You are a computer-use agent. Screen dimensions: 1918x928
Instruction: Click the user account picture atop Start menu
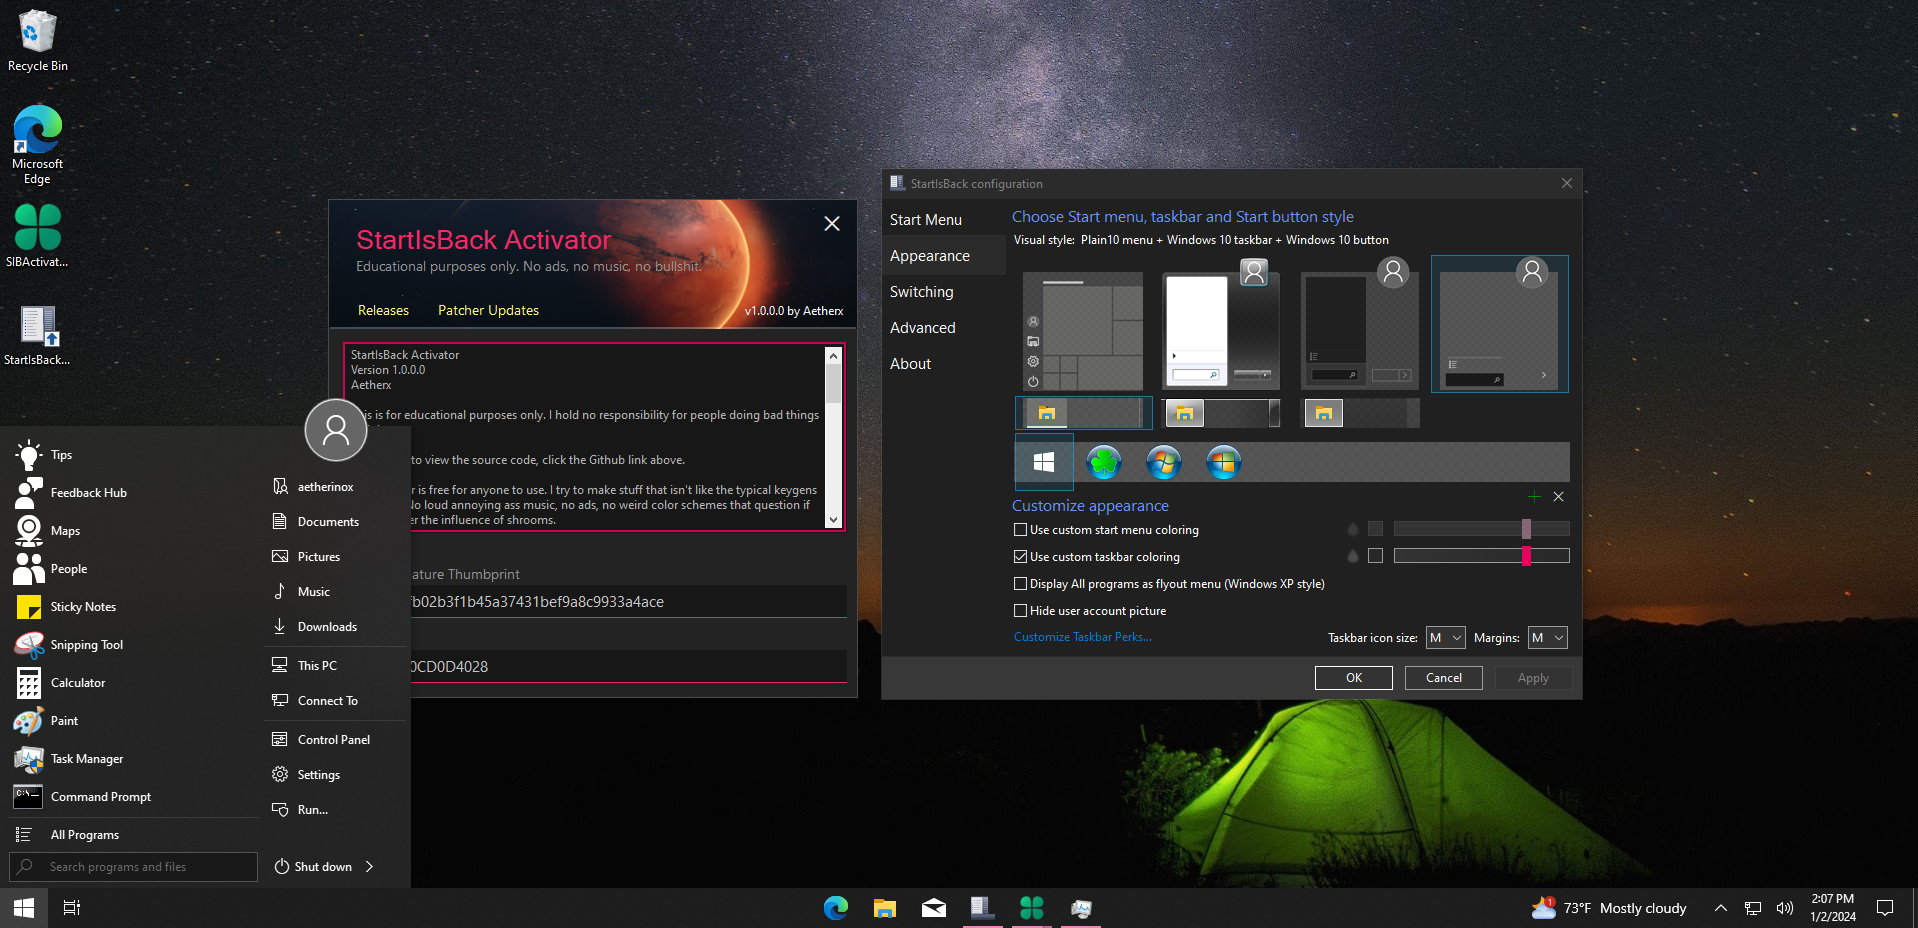pyautogui.click(x=336, y=430)
